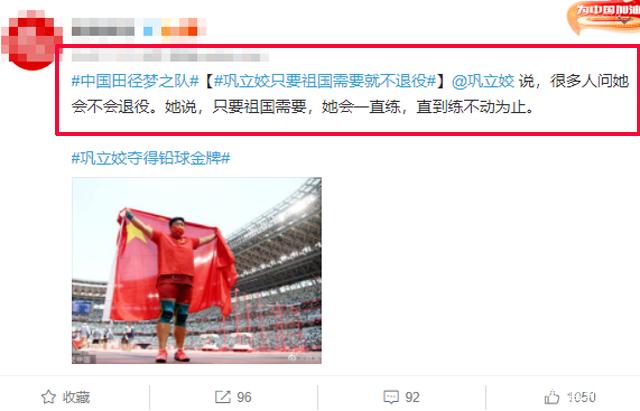The image size is (640, 411).
Task: Click the repost arrow icon
Action: point(223,397)
